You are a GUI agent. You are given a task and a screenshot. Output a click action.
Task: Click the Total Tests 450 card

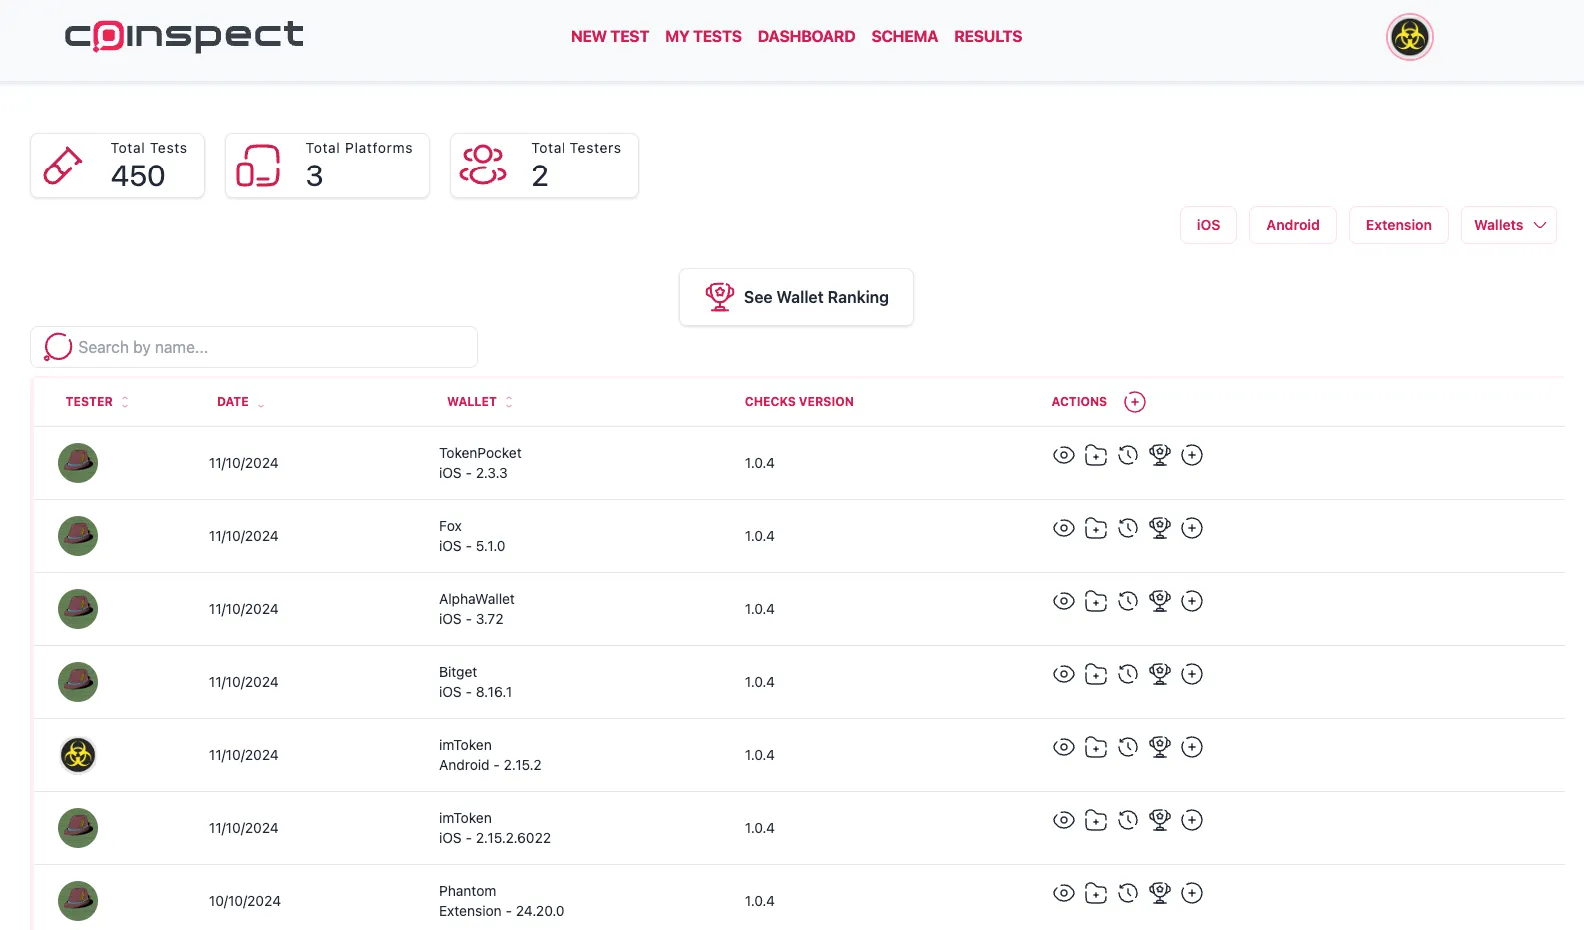pyautogui.click(x=118, y=166)
